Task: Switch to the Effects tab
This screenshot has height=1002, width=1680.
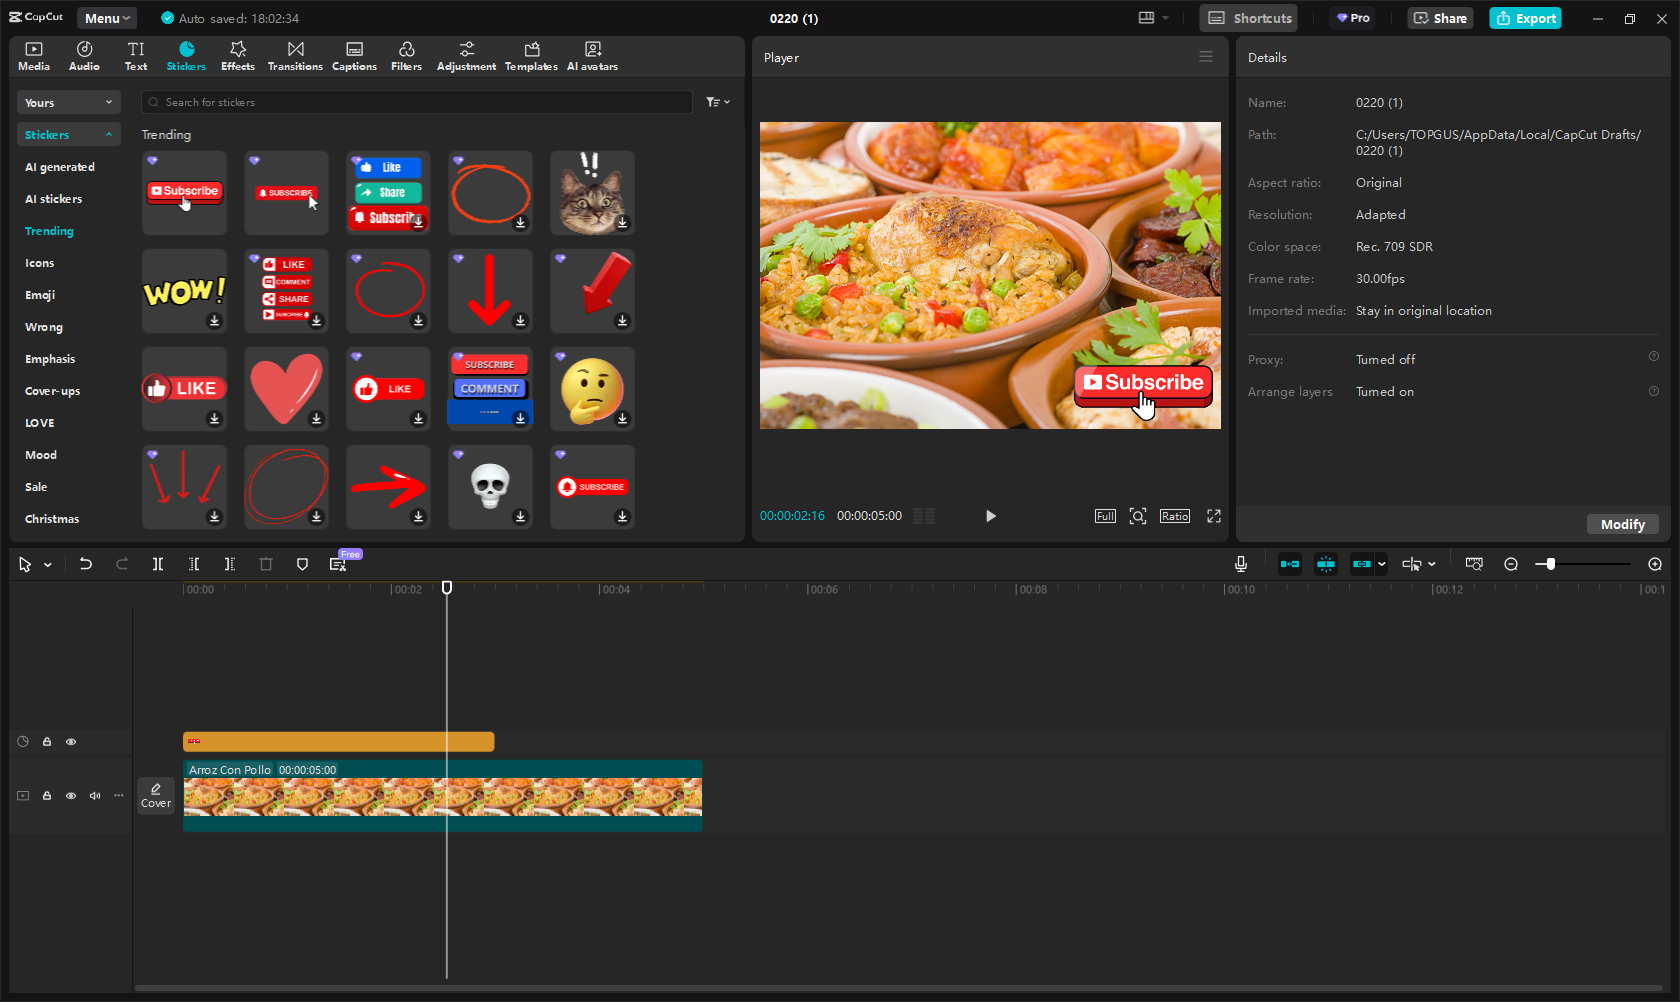Action: tap(238, 56)
